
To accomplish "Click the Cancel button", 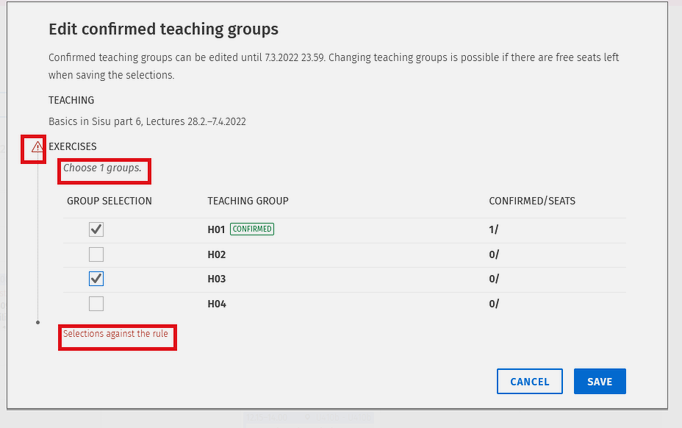I will 529,381.
